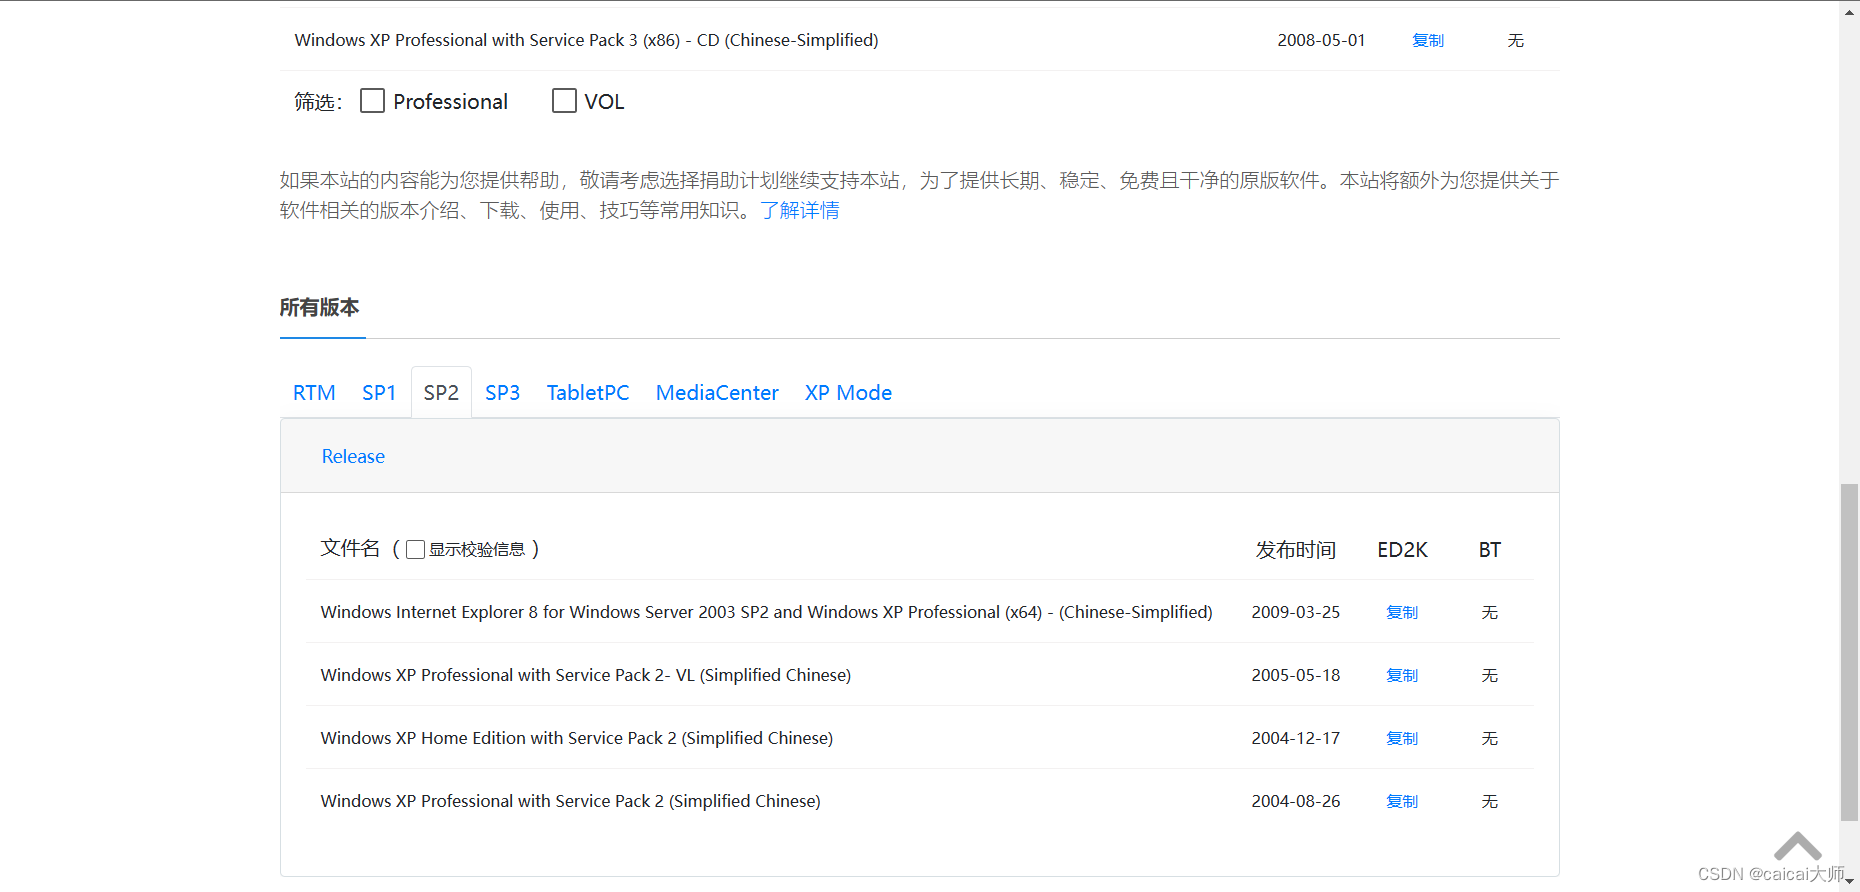Viewport: 1860px width, 892px height.
Task: Click the date 2008-05-01
Action: 1321,40
